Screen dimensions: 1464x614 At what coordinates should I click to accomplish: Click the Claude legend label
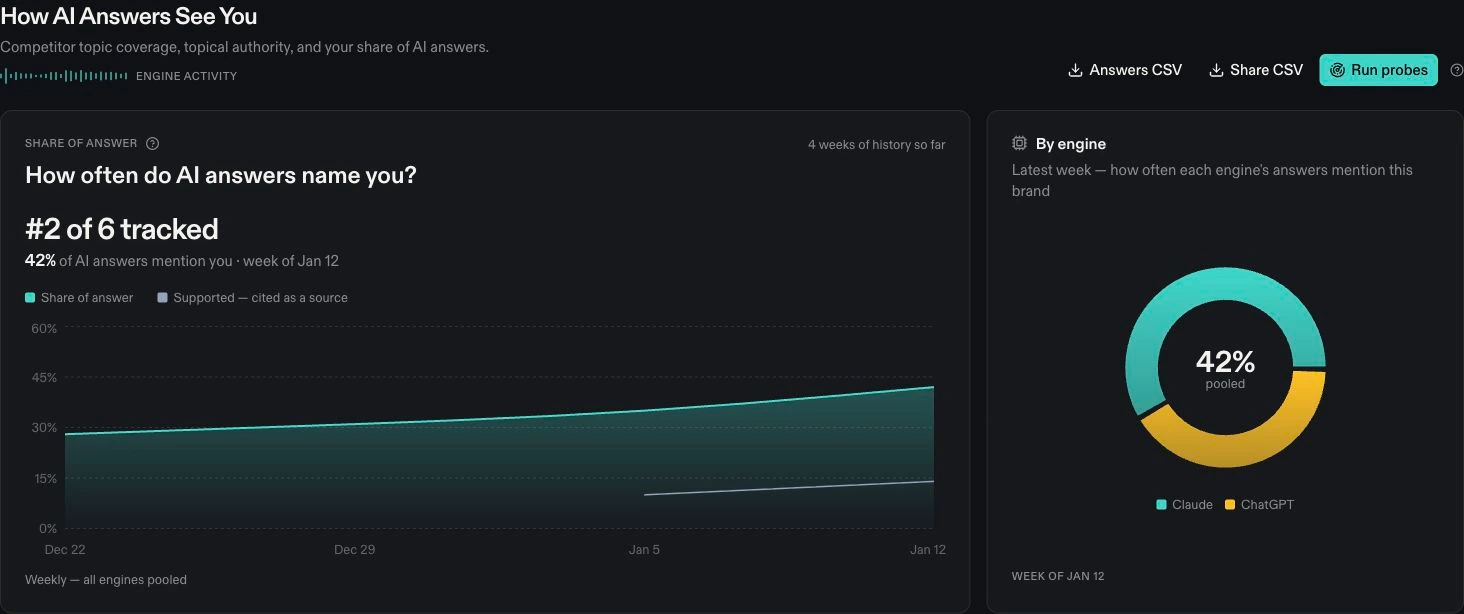tap(1192, 505)
